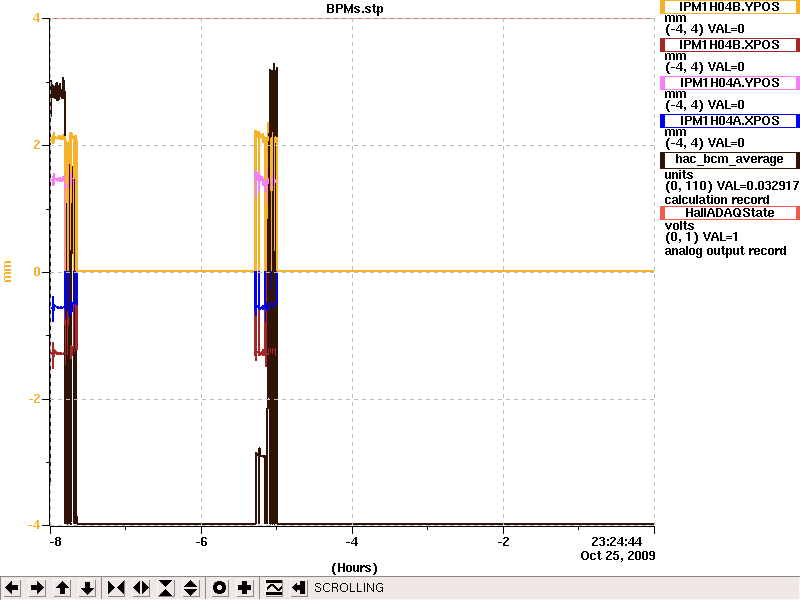This screenshot has width=800, height=600.
Task: Click the vertical expand (up-down triangles) icon
Action: (x=191, y=588)
